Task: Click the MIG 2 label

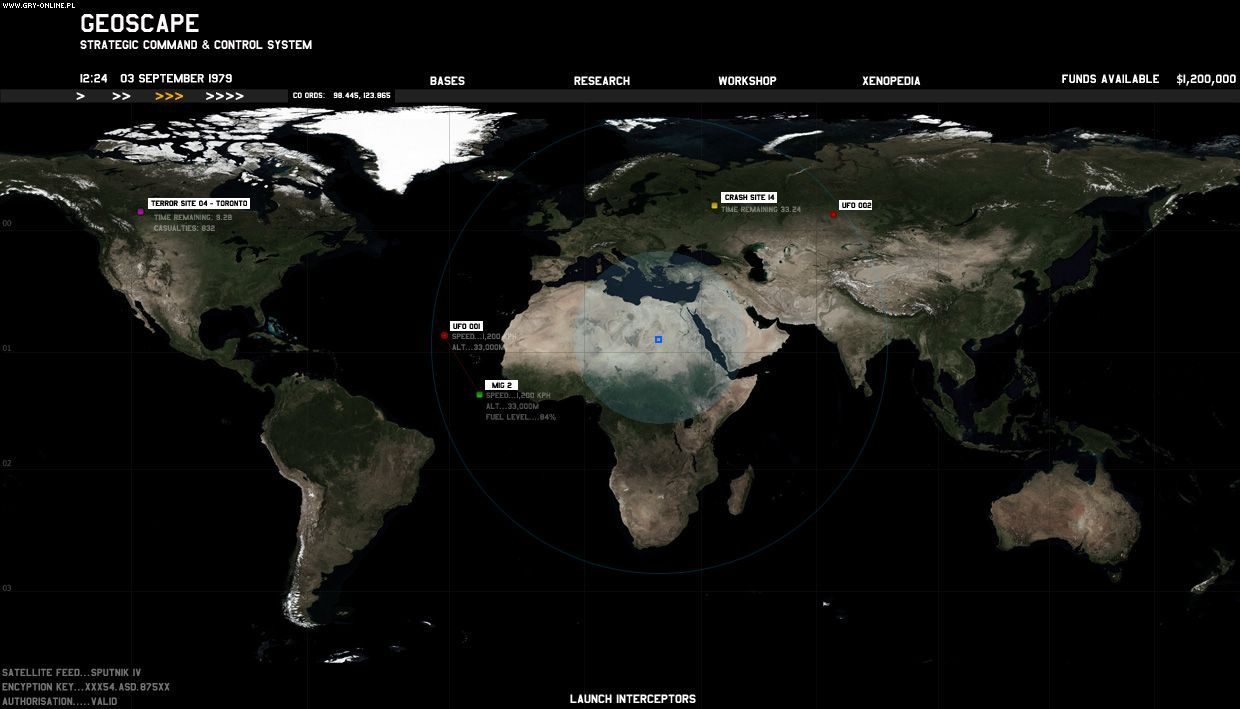Action: coord(501,385)
